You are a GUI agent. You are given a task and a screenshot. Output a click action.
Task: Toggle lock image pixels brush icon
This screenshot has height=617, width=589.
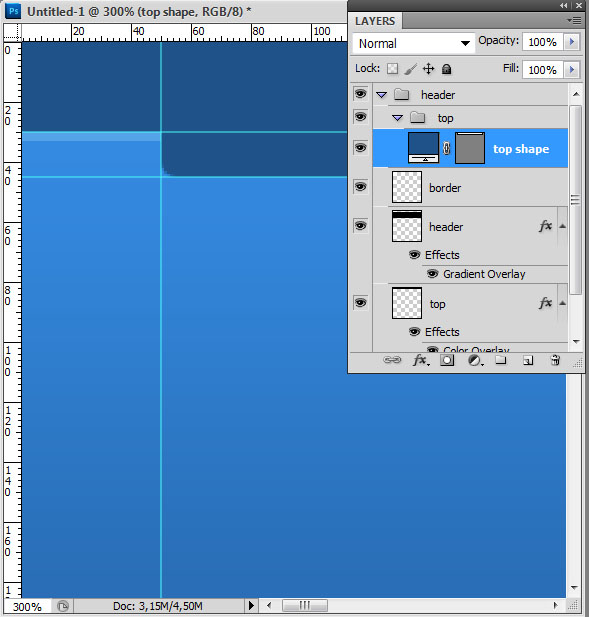click(410, 69)
